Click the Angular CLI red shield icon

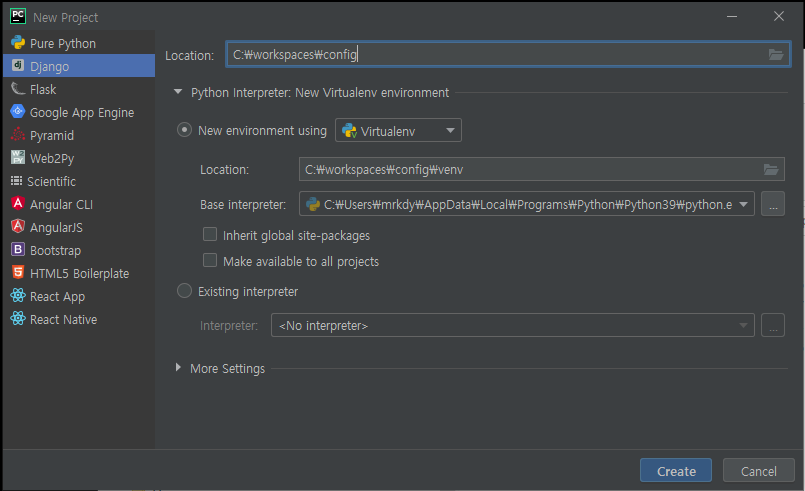pyautogui.click(x=18, y=203)
